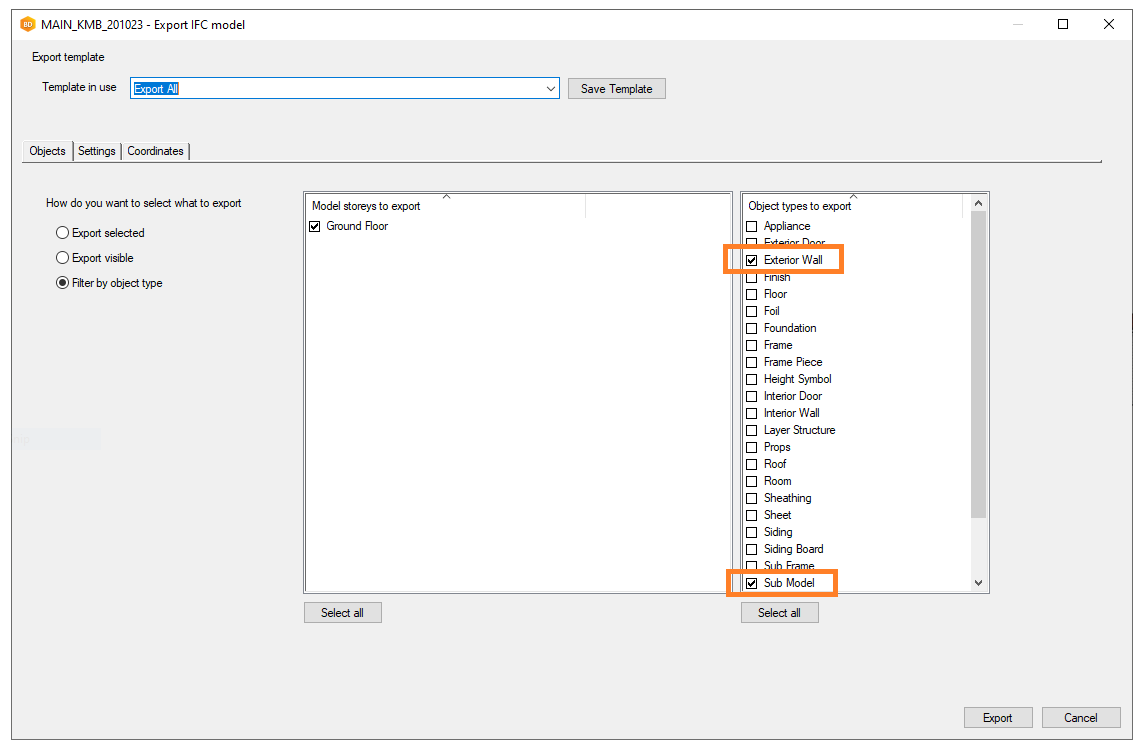Screen dimensions: 1140x745
Task: Click the app icon in title bar
Action: click(27, 24)
